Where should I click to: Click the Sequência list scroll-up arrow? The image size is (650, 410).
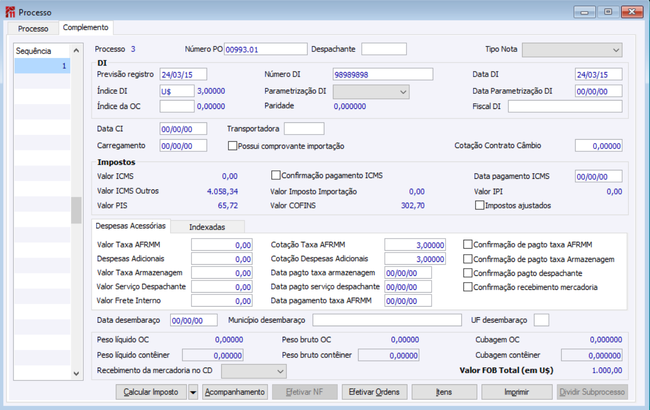tap(76, 51)
